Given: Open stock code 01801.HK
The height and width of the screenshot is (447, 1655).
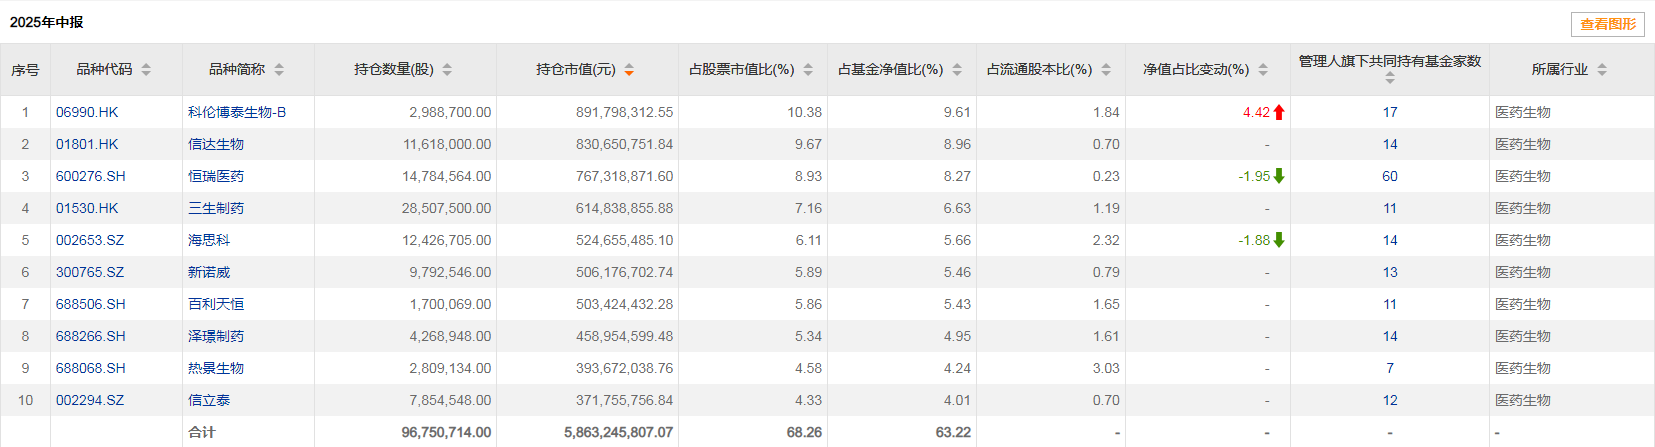Looking at the screenshot, I should coord(87,144).
